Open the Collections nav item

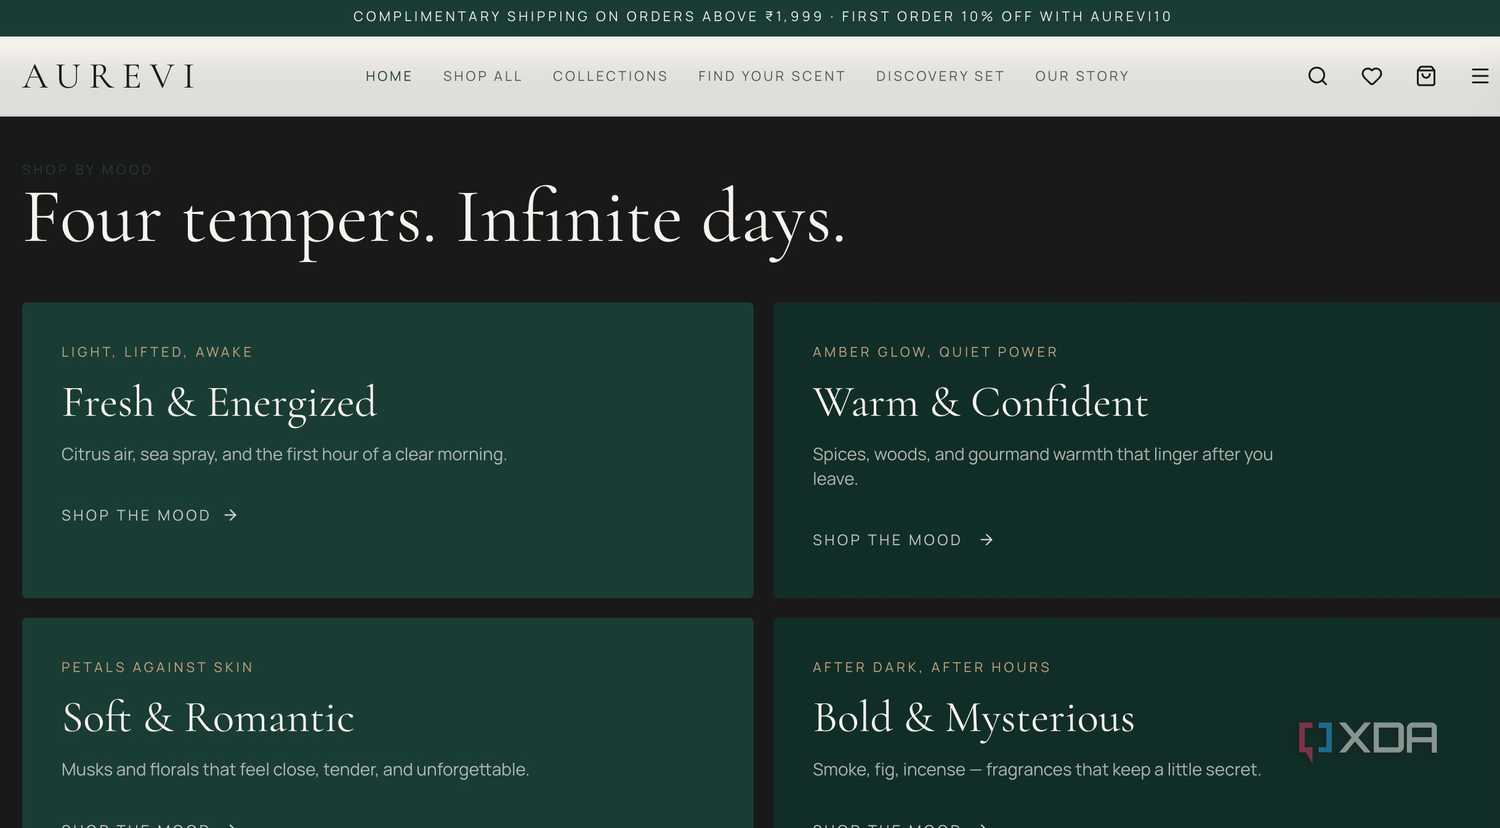coord(610,76)
